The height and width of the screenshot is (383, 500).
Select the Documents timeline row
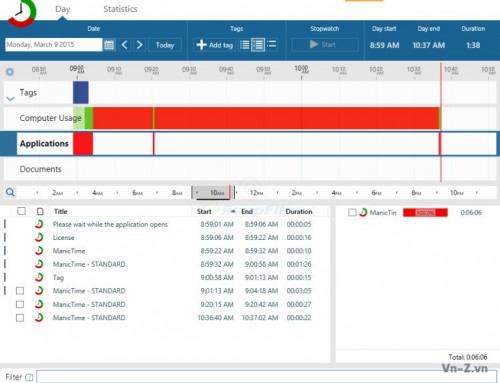point(250,169)
